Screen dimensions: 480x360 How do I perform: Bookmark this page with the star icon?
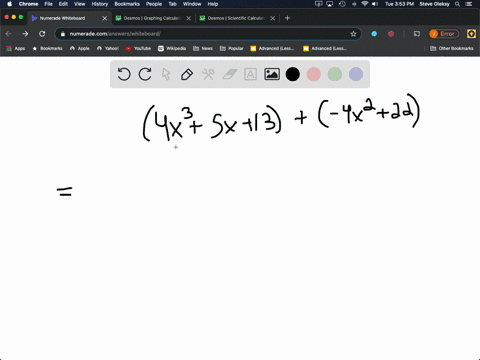[x=353, y=34]
